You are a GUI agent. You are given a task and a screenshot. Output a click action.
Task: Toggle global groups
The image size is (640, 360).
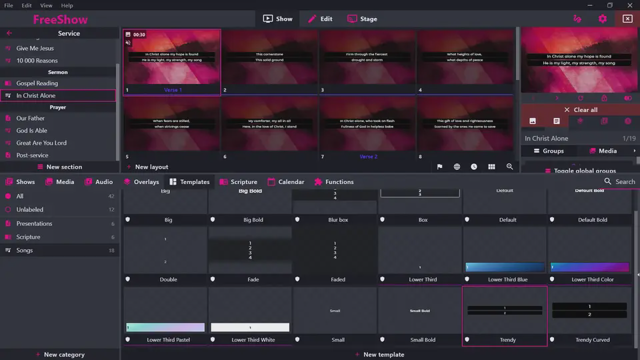(580, 171)
